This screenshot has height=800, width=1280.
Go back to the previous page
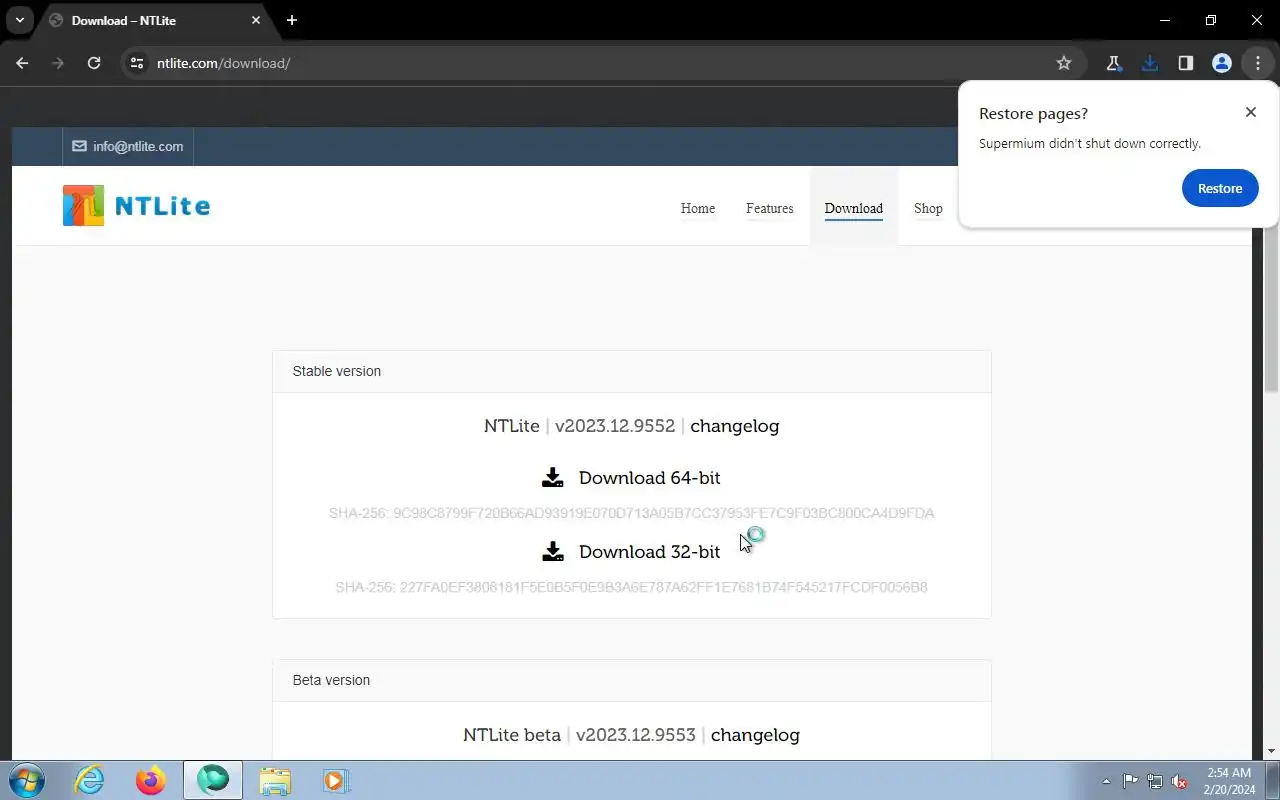(22, 63)
